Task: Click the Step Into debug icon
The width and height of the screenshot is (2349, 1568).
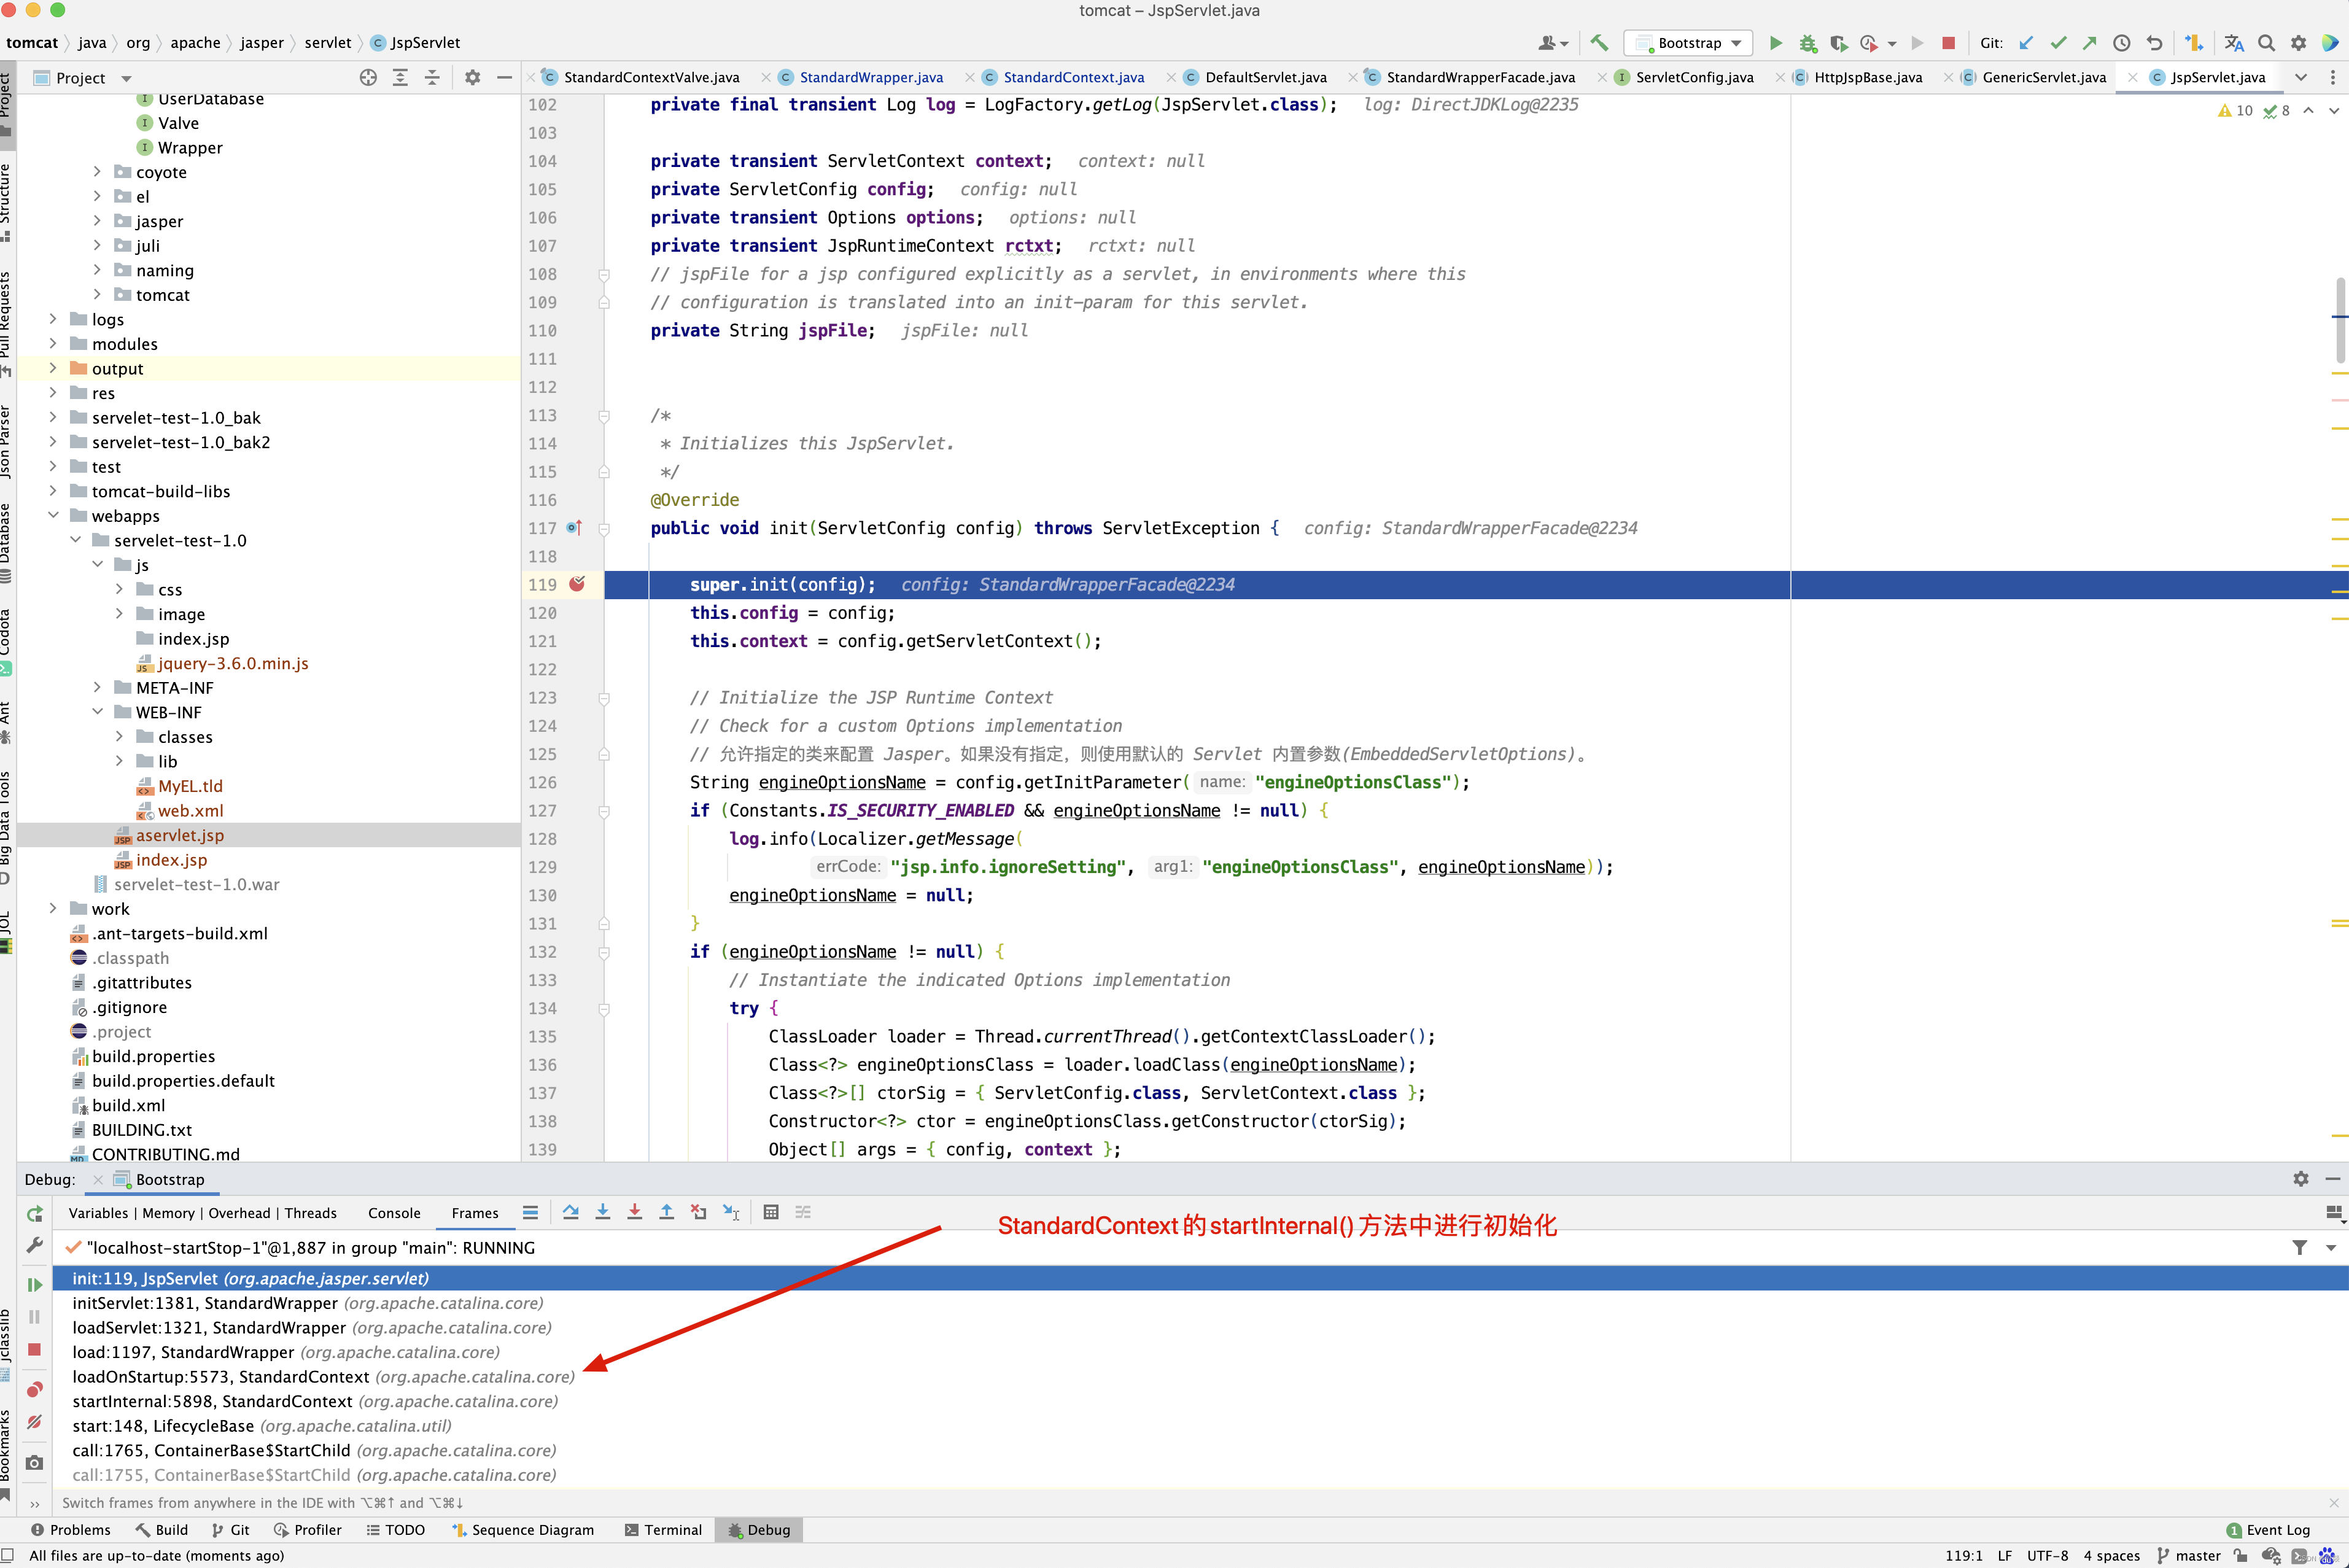Action: tap(603, 1212)
